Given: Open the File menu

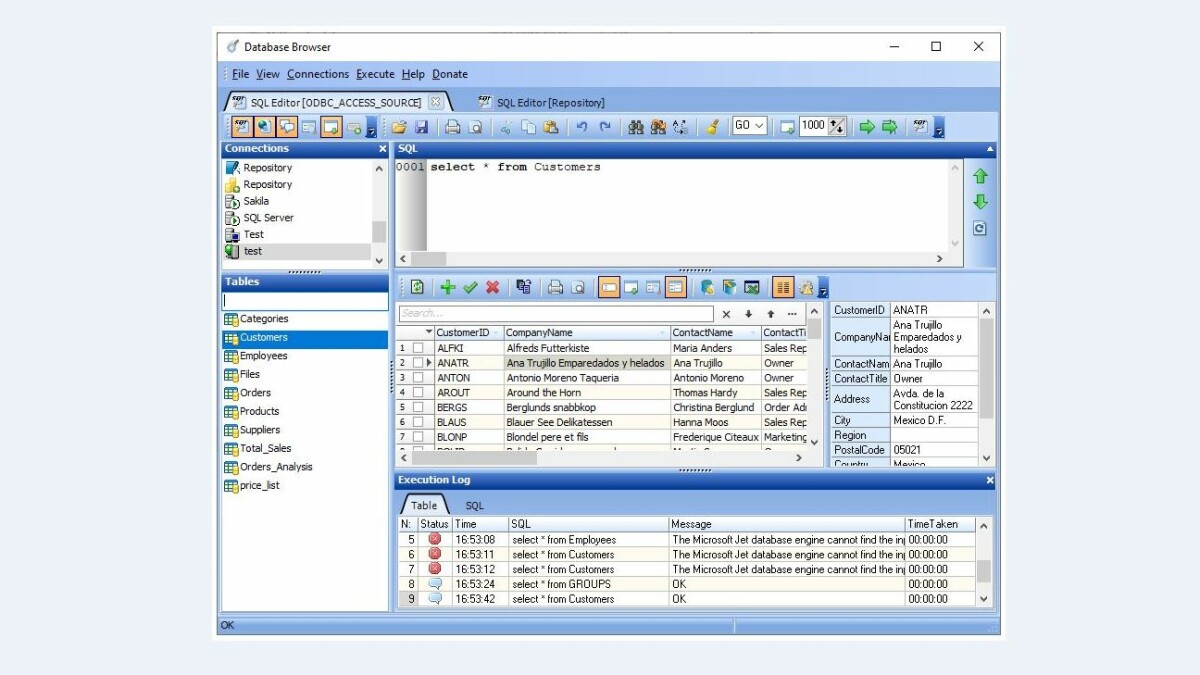Looking at the screenshot, I should 241,74.
